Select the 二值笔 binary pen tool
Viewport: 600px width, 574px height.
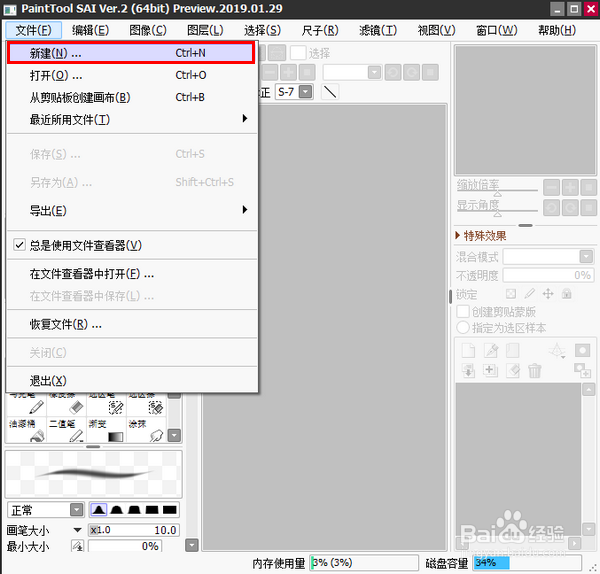[67, 430]
